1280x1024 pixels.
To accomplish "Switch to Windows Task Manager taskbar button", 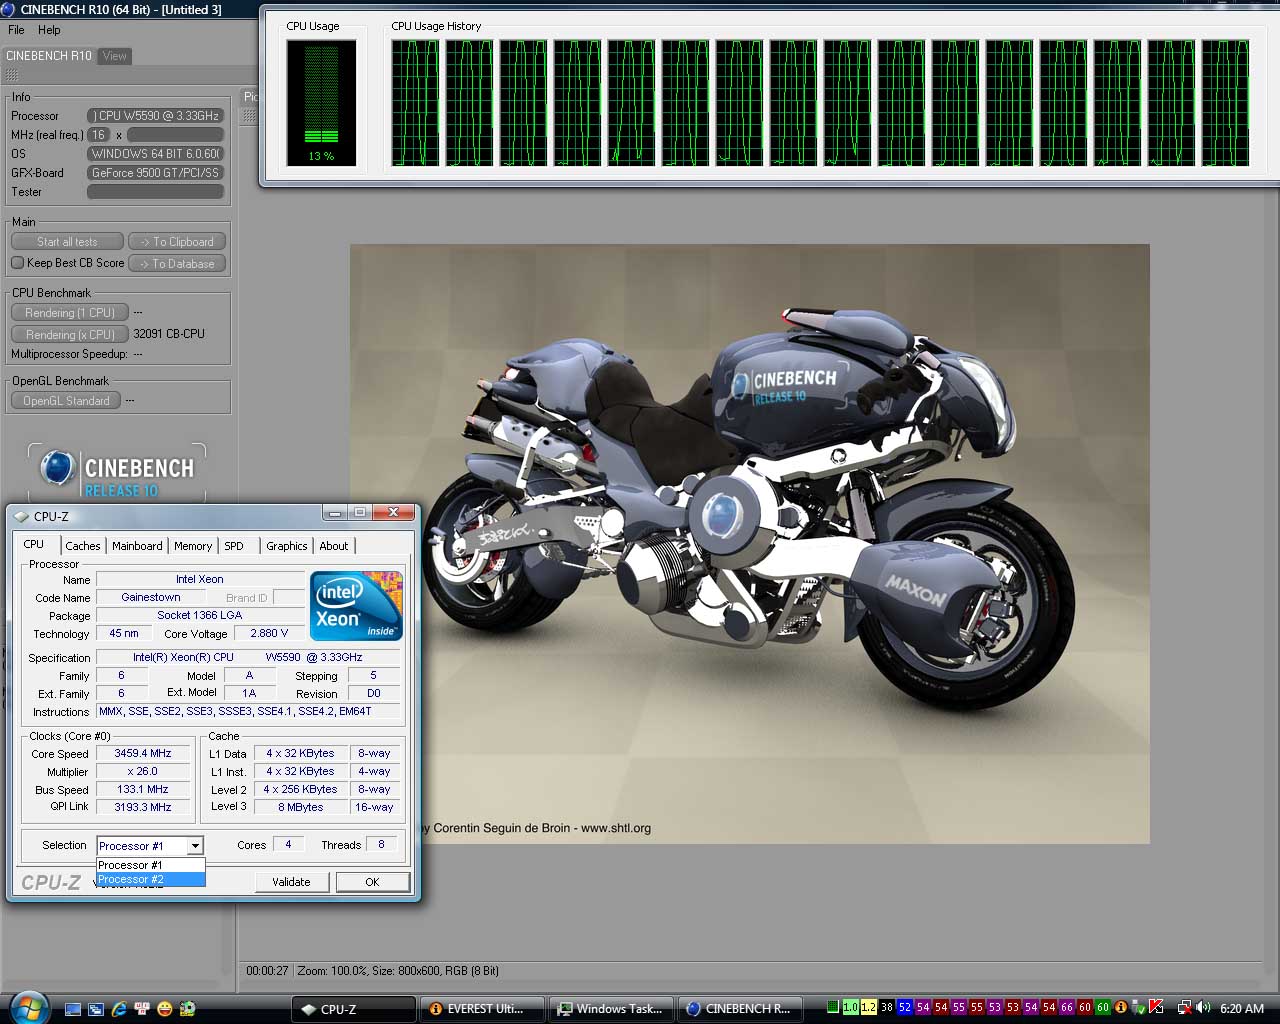I will point(611,1009).
